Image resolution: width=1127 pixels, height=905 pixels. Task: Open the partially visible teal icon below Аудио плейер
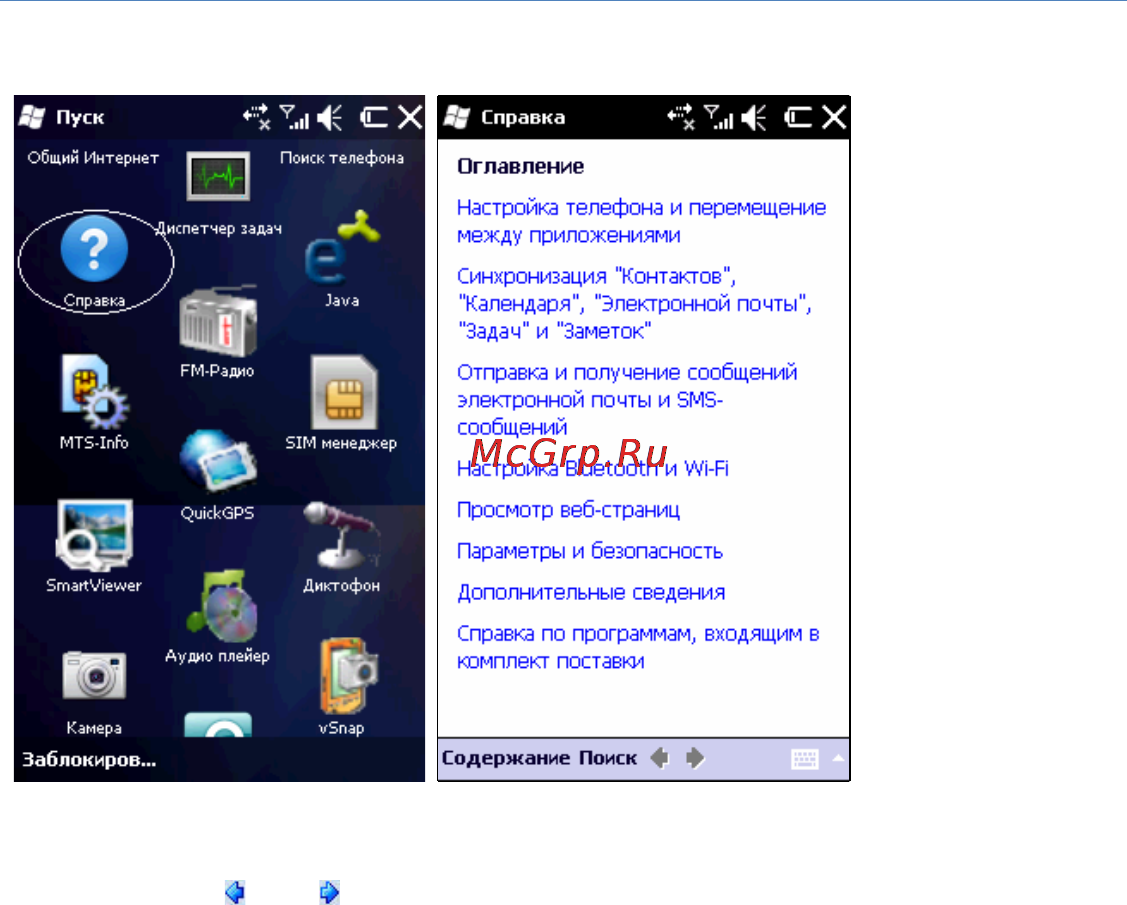coord(218,724)
